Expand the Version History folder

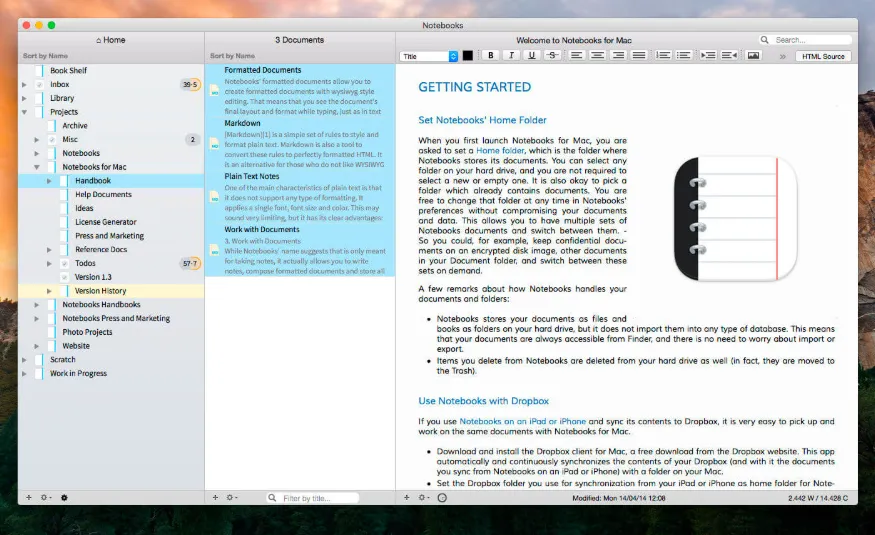[x=49, y=291]
